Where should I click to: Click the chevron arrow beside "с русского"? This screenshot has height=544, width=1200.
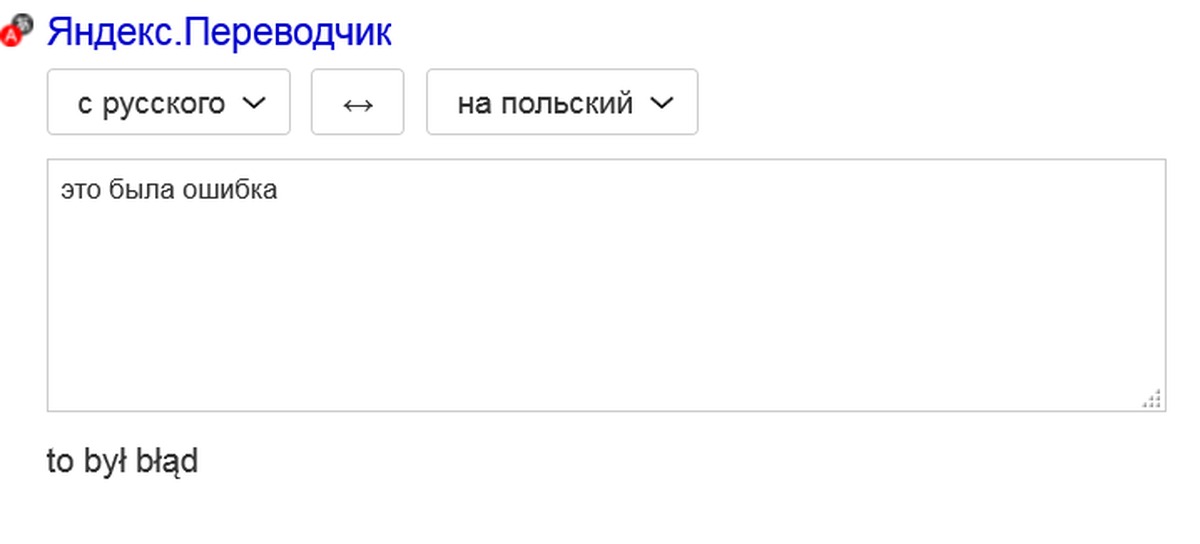(254, 102)
